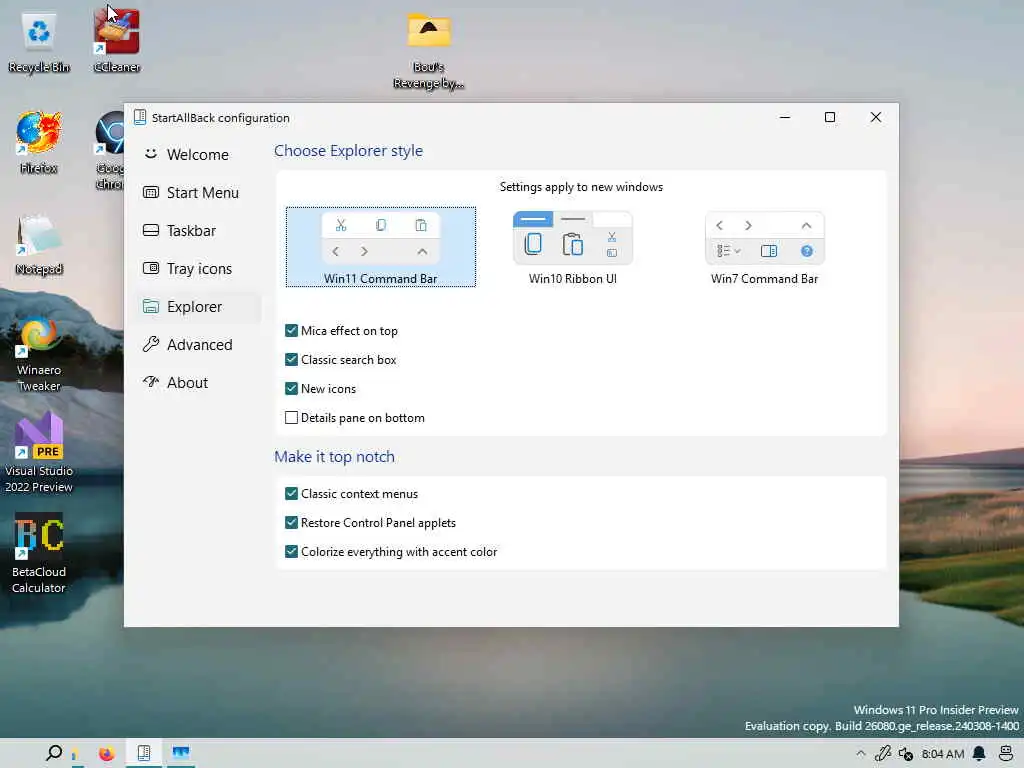Select the Firefox desktop shortcut
The height and width of the screenshot is (768, 1024).
(39, 142)
